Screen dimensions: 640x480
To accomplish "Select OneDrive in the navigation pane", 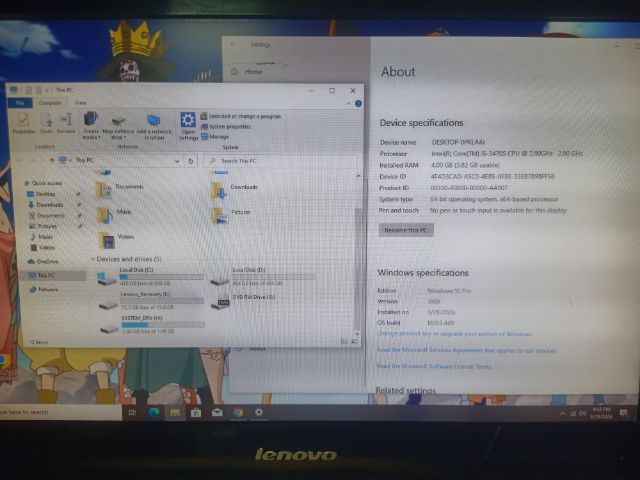I will [x=47, y=261].
